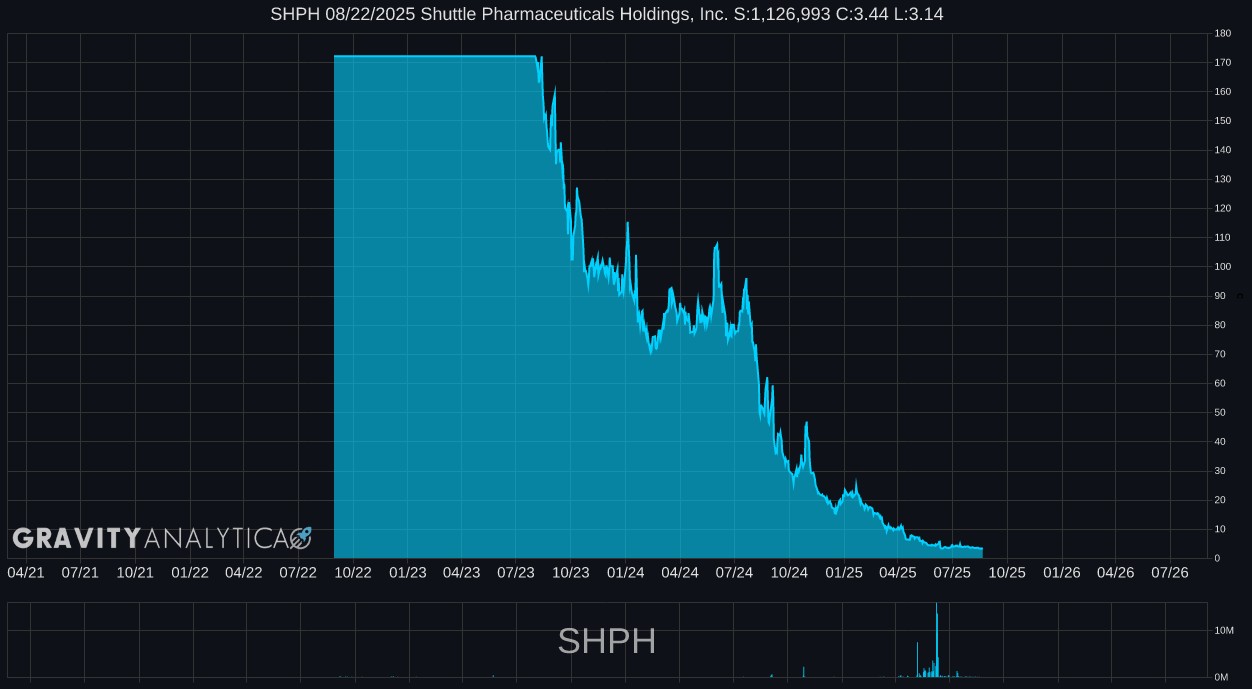The width and height of the screenshot is (1252, 689).
Task: Select the 04/21 date label on x-axis
Action: (26, 572)
